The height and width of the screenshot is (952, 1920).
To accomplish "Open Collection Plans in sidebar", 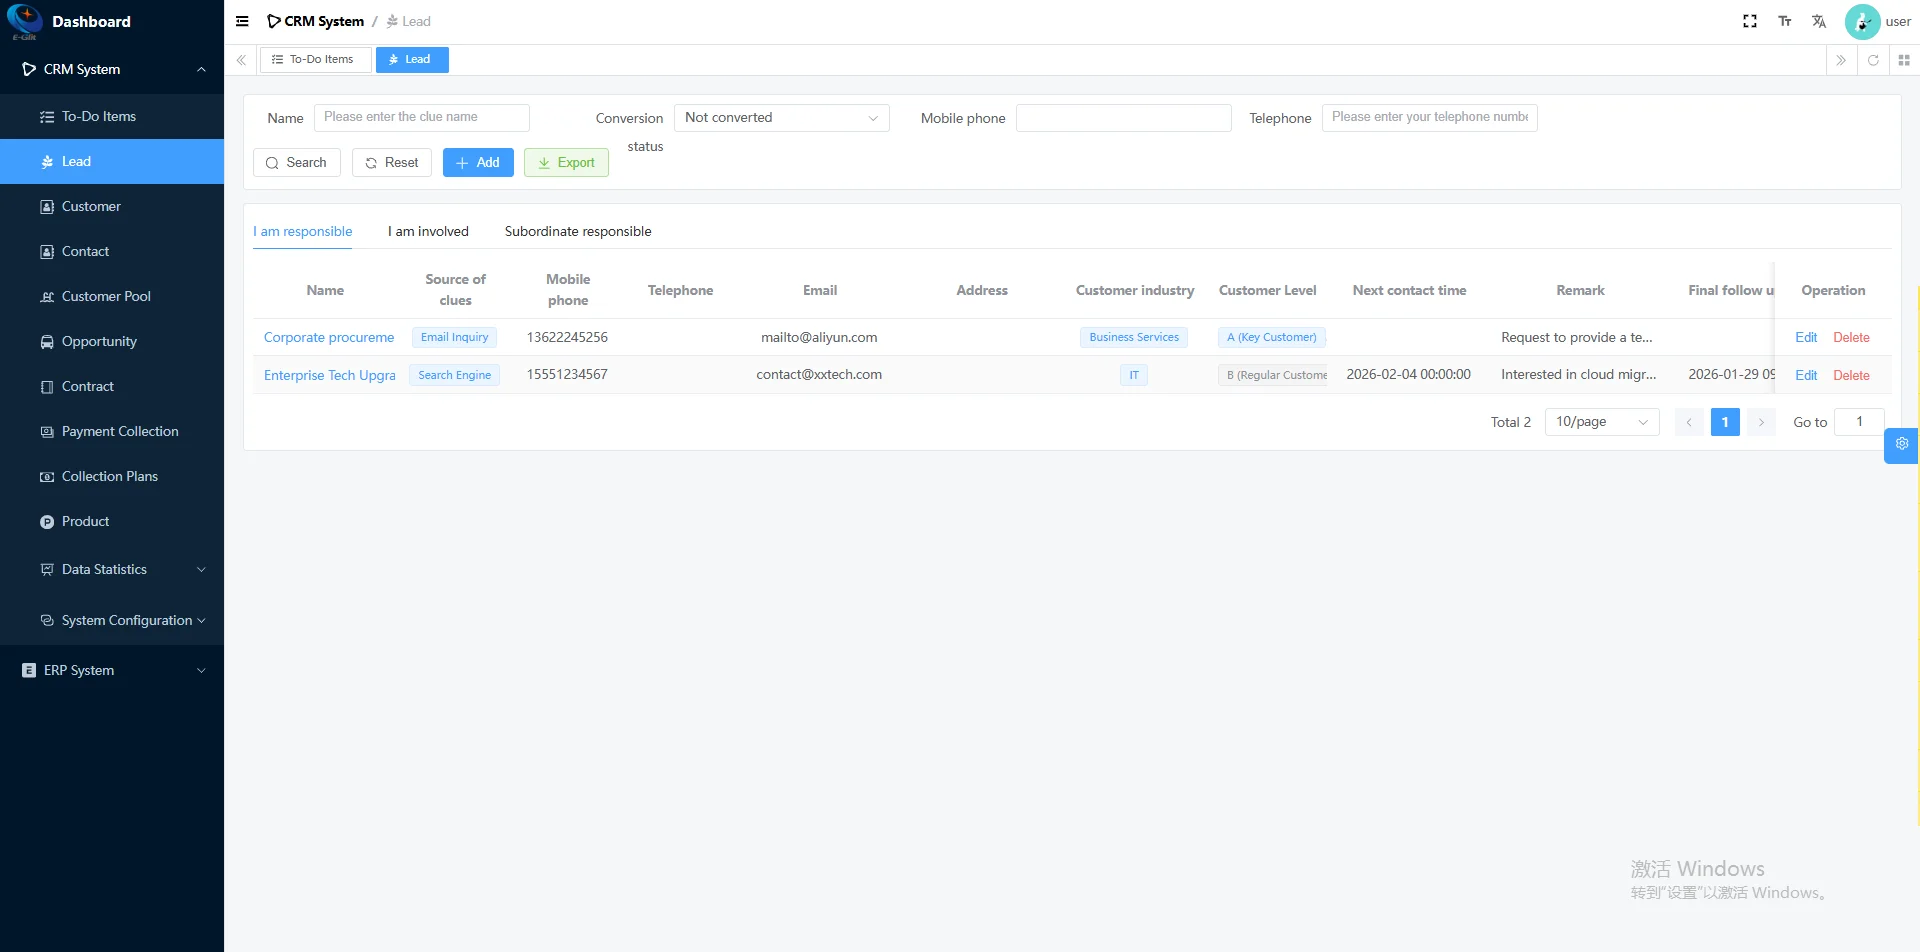I will (x=112, y=476).
